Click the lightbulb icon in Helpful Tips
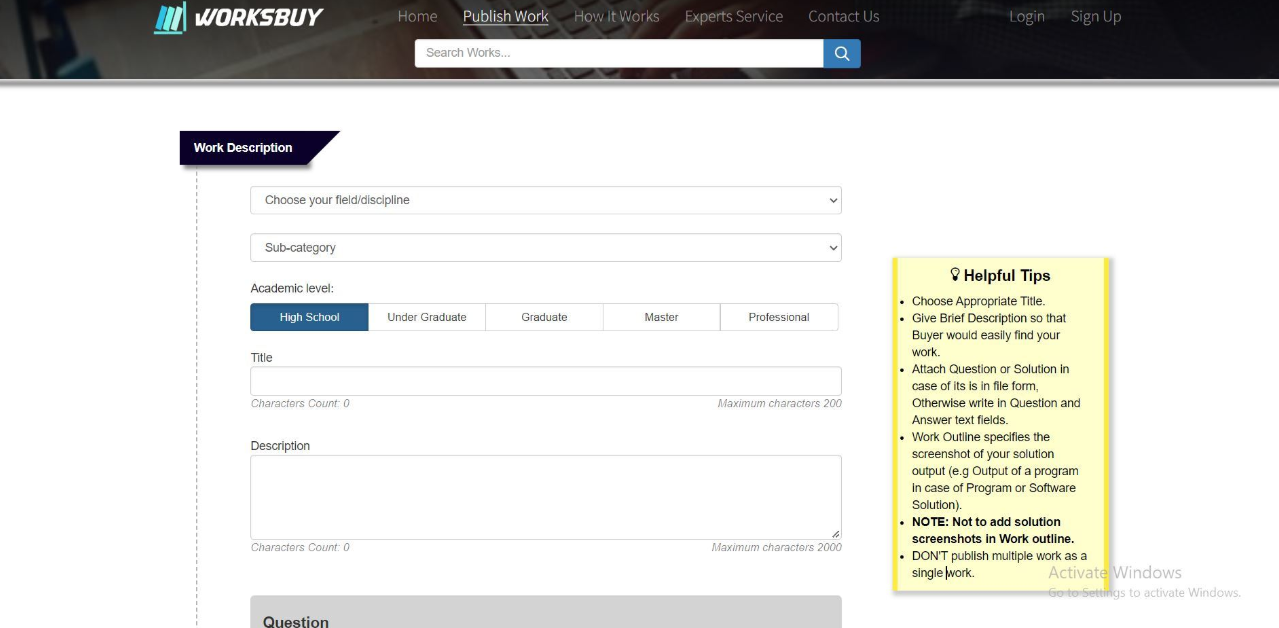Image resolution: width=1279 pixels, height=628 pixels. pyautogui.click(x=955, y=275)
